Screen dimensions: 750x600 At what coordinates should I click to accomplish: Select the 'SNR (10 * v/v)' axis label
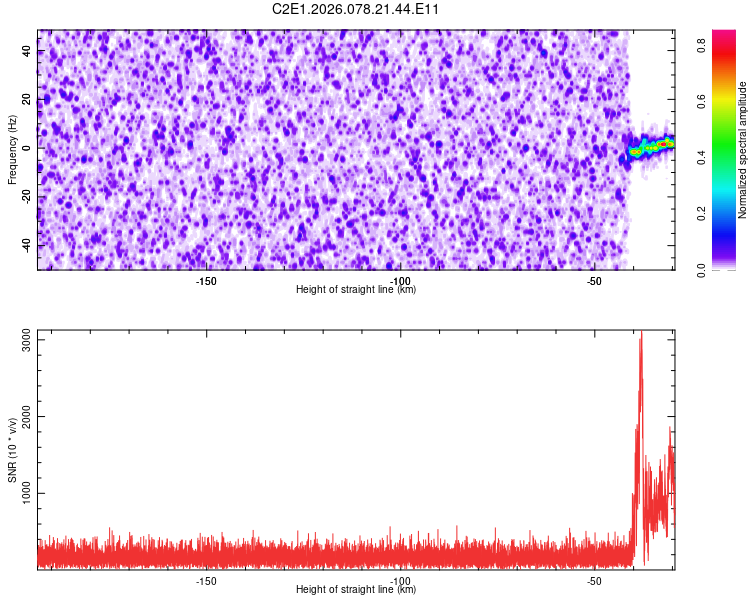12,448
